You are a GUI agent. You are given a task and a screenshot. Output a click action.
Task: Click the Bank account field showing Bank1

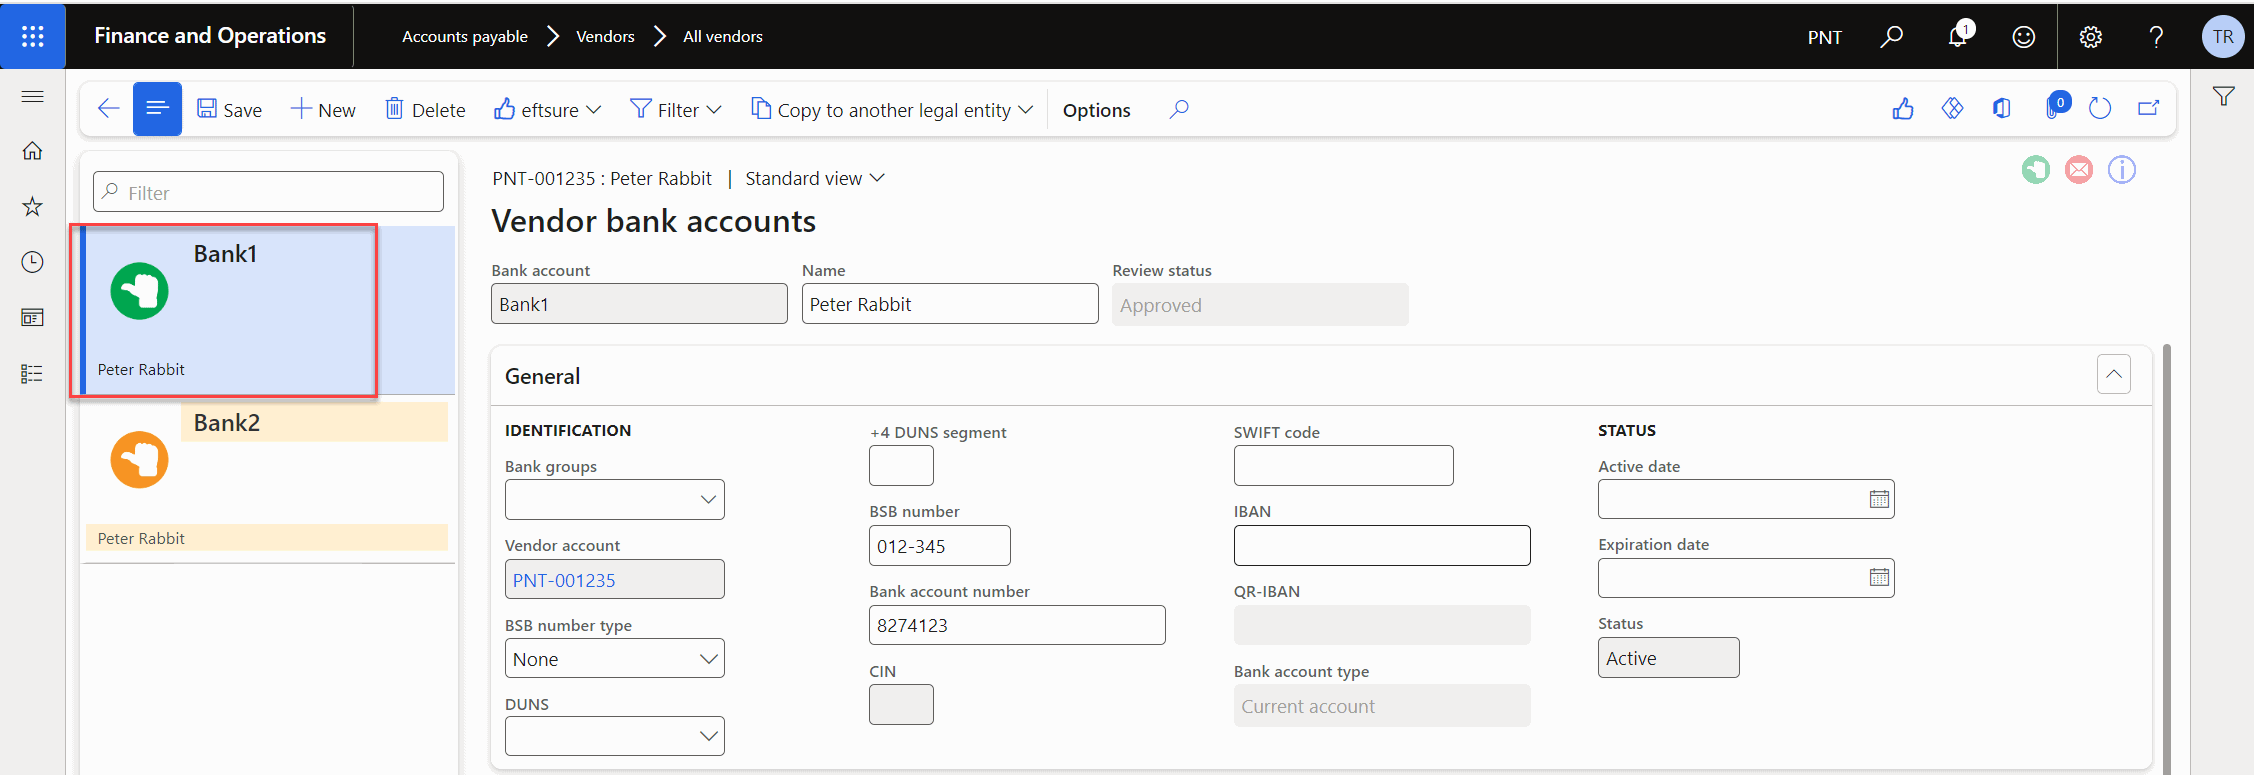click(x=639, y=304)
